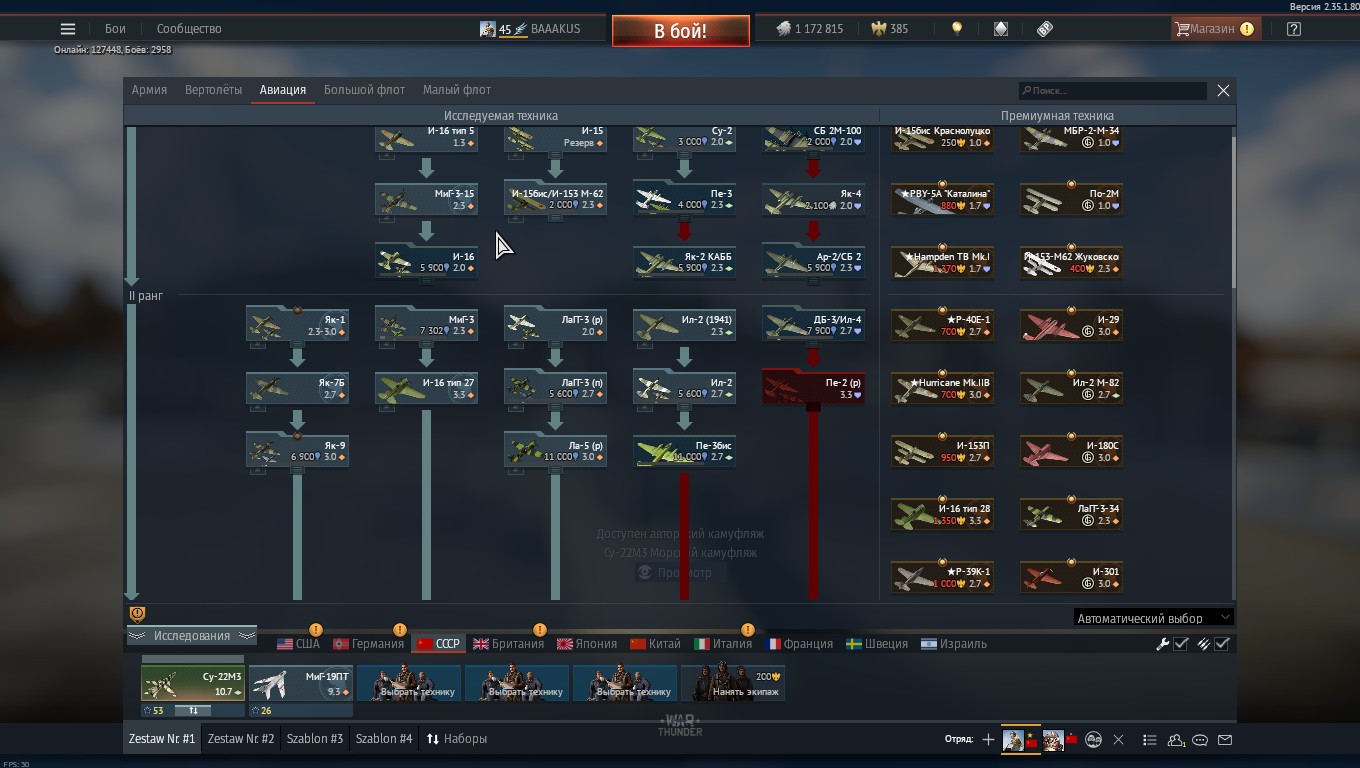Switch to the Большой флот tab
Screen dimensions: 1360x768
[364, 90]
